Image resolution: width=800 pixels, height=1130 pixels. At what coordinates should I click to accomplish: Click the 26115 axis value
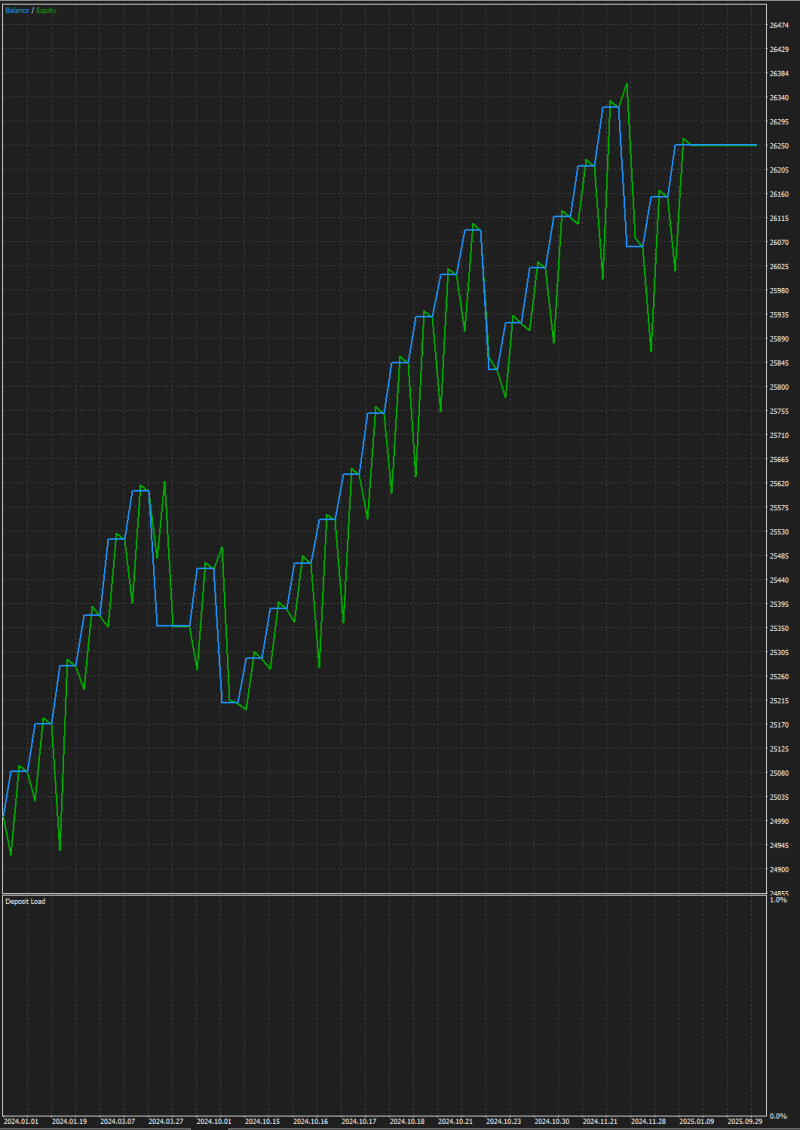click(x=778, y=218)
